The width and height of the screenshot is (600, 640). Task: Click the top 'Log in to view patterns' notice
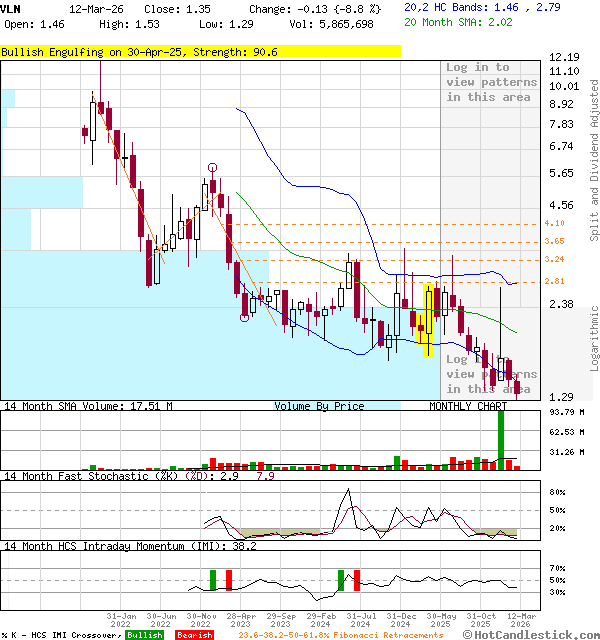click(x=491, y=82)
